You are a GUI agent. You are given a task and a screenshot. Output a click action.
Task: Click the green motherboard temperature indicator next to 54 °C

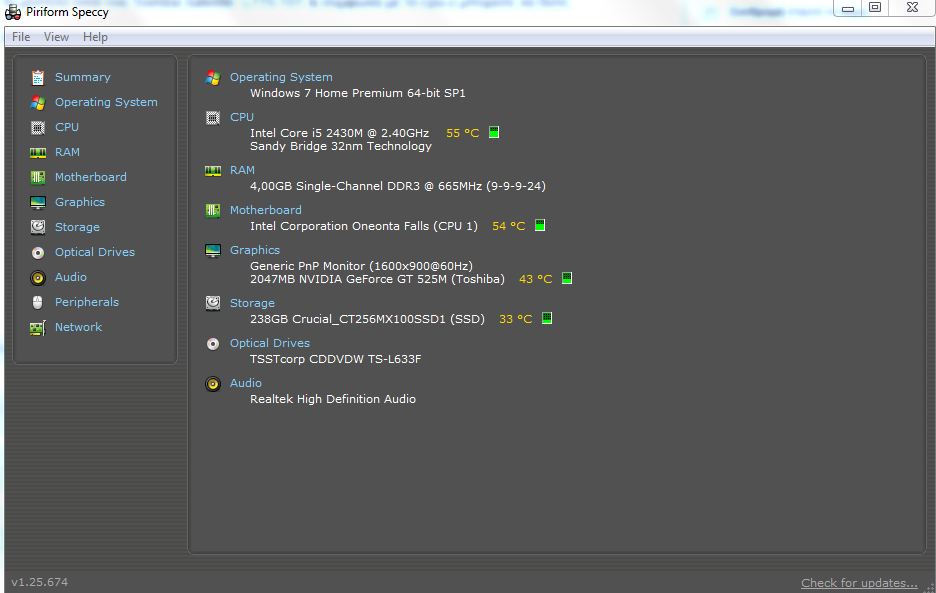point(540,225)
